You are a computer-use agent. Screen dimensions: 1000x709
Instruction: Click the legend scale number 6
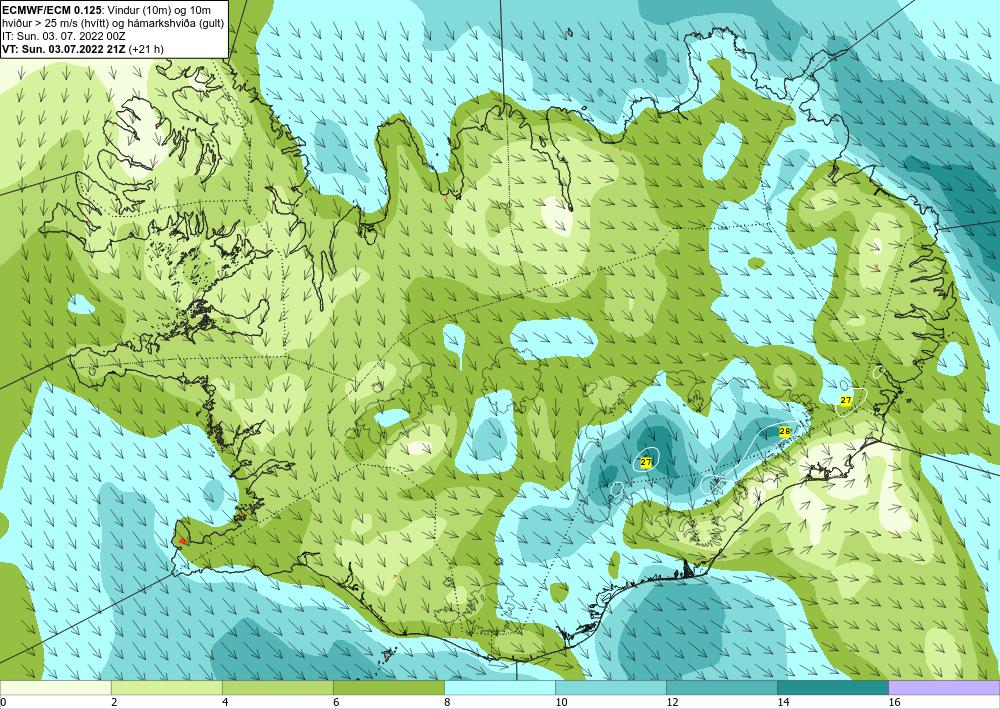pyautogui.click(x=336, y=703)
